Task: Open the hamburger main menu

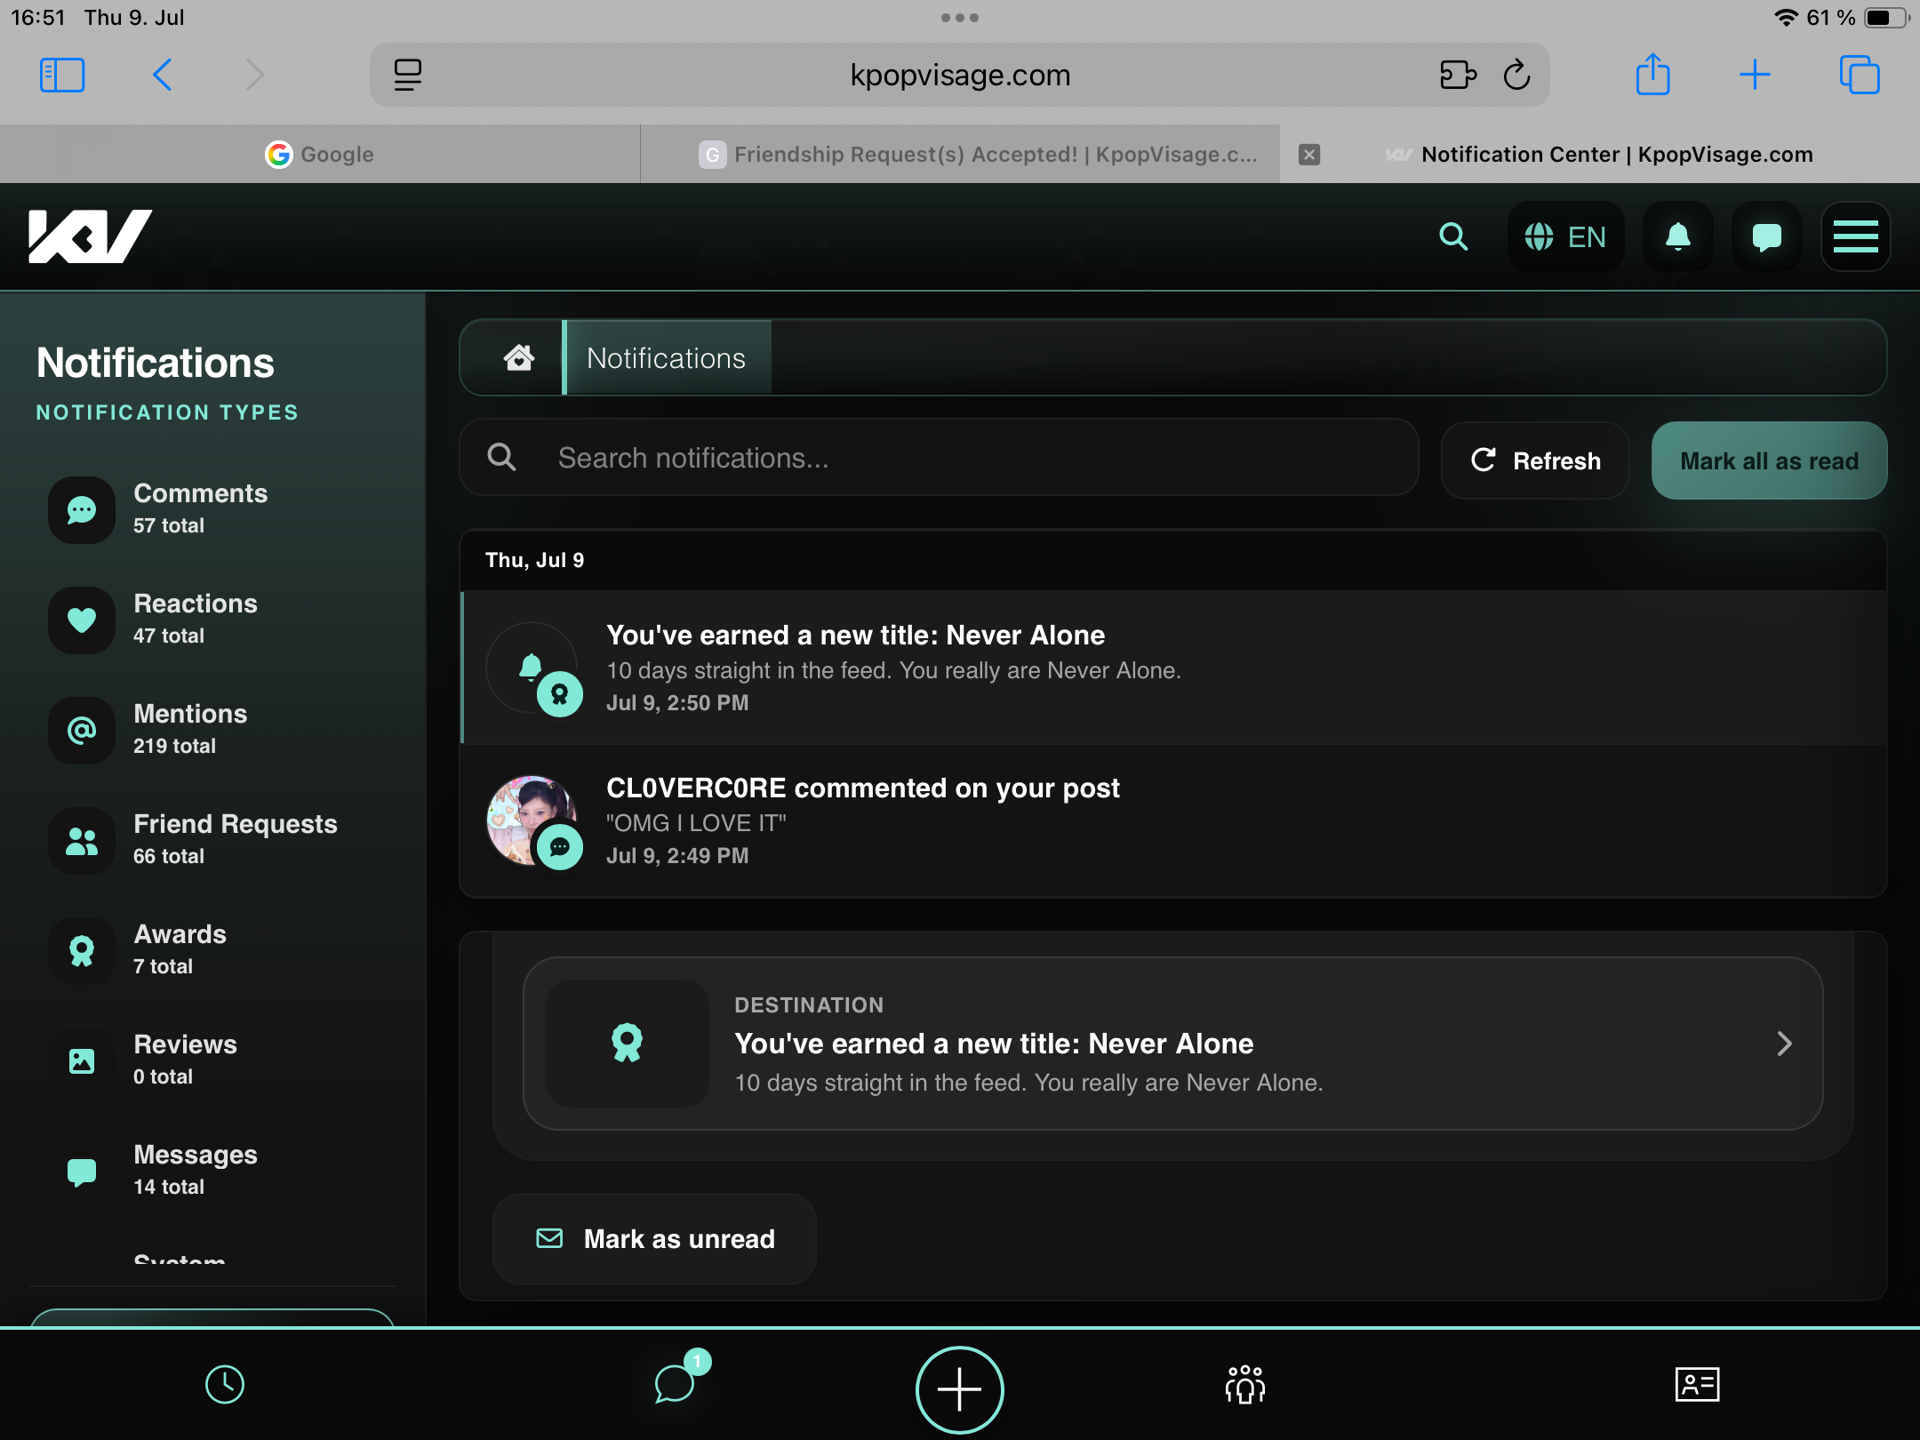Action: [1855, 237]
